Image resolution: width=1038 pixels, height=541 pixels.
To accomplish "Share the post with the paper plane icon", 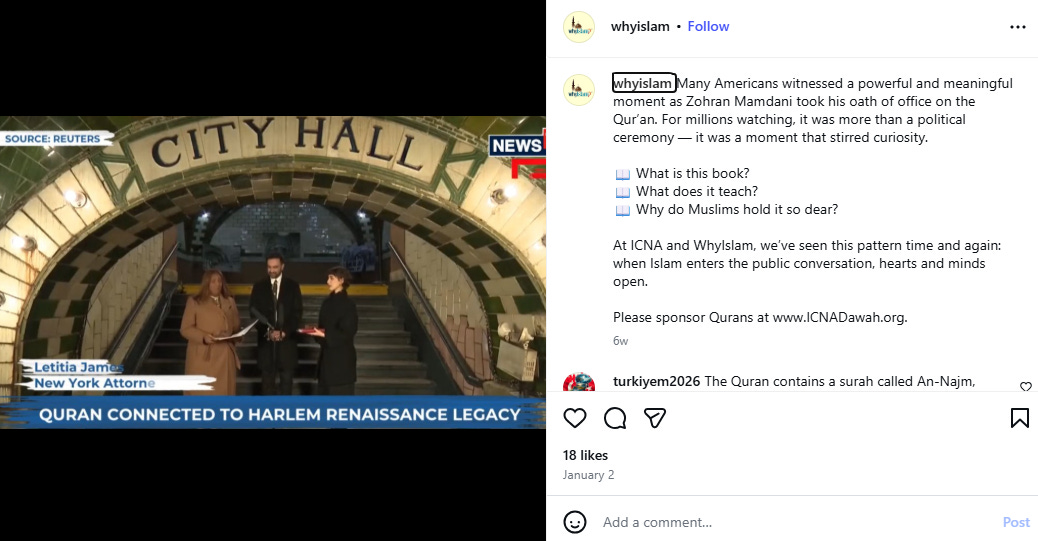I will point(655,418).
